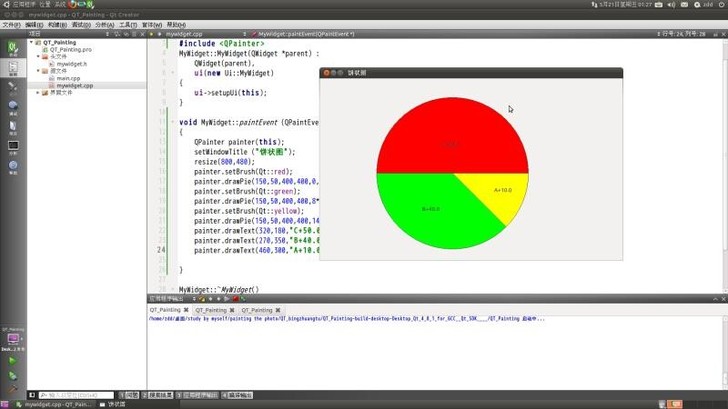Open the Search Results output pane
Viewport: 728px width, 409px height.
pos(157,395)
